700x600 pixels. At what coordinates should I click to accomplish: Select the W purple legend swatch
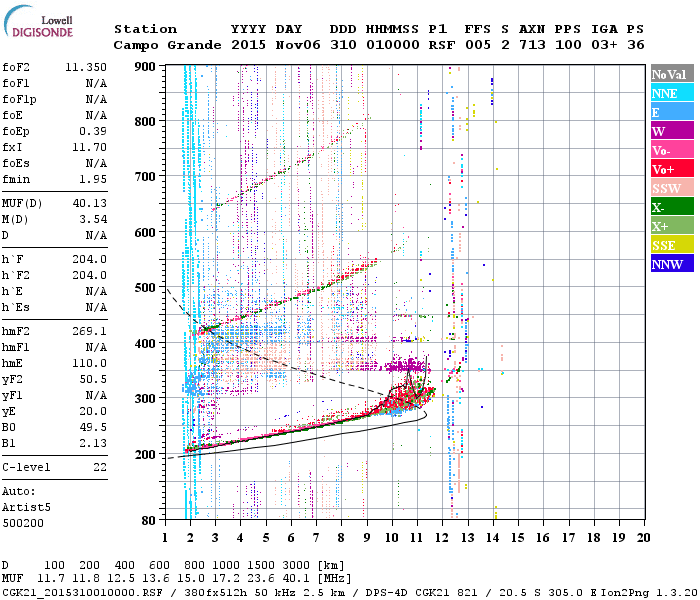tap(672, 131)
